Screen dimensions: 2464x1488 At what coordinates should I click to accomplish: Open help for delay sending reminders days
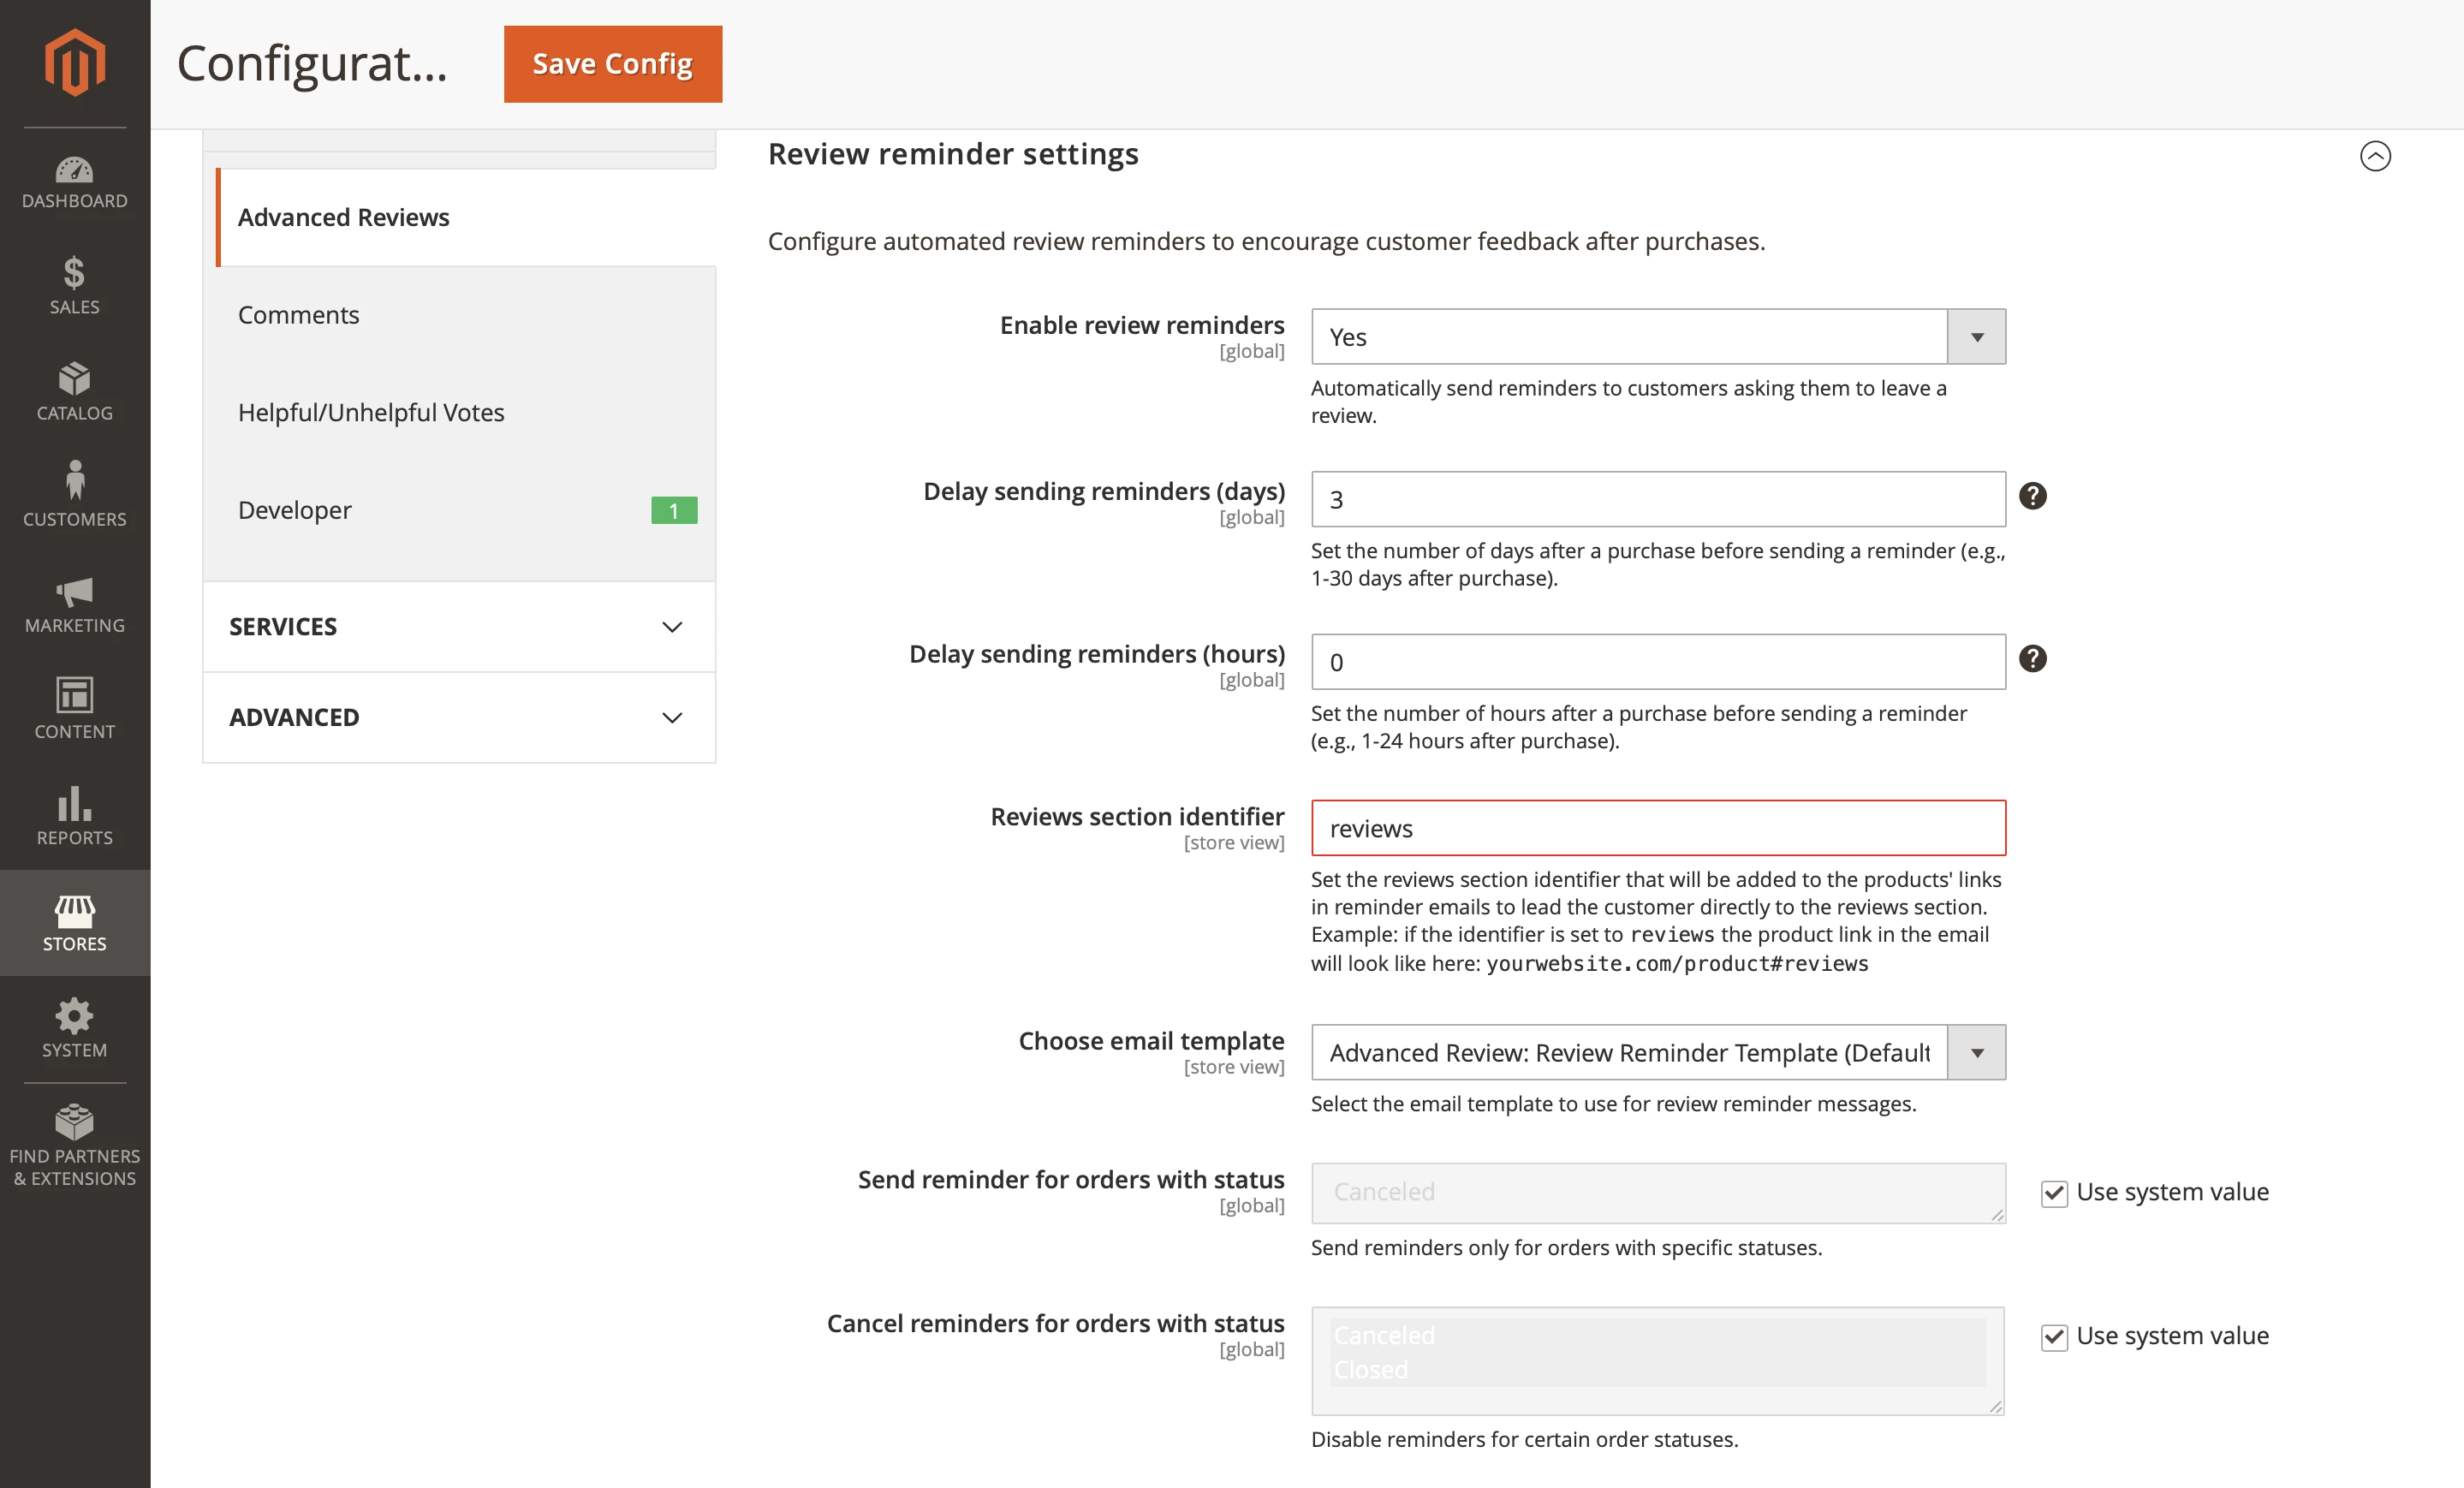tap(2035, 496)
